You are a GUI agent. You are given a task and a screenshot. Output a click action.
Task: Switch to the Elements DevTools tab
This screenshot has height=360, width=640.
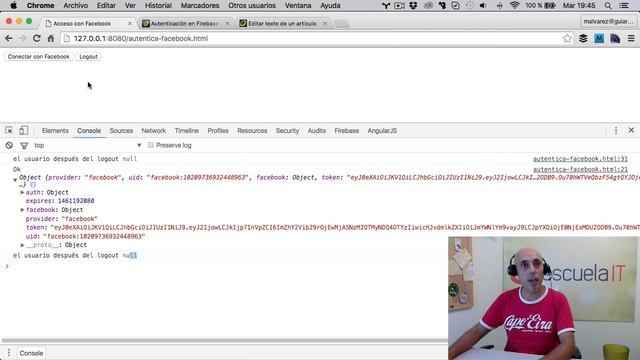pos(55,131)
